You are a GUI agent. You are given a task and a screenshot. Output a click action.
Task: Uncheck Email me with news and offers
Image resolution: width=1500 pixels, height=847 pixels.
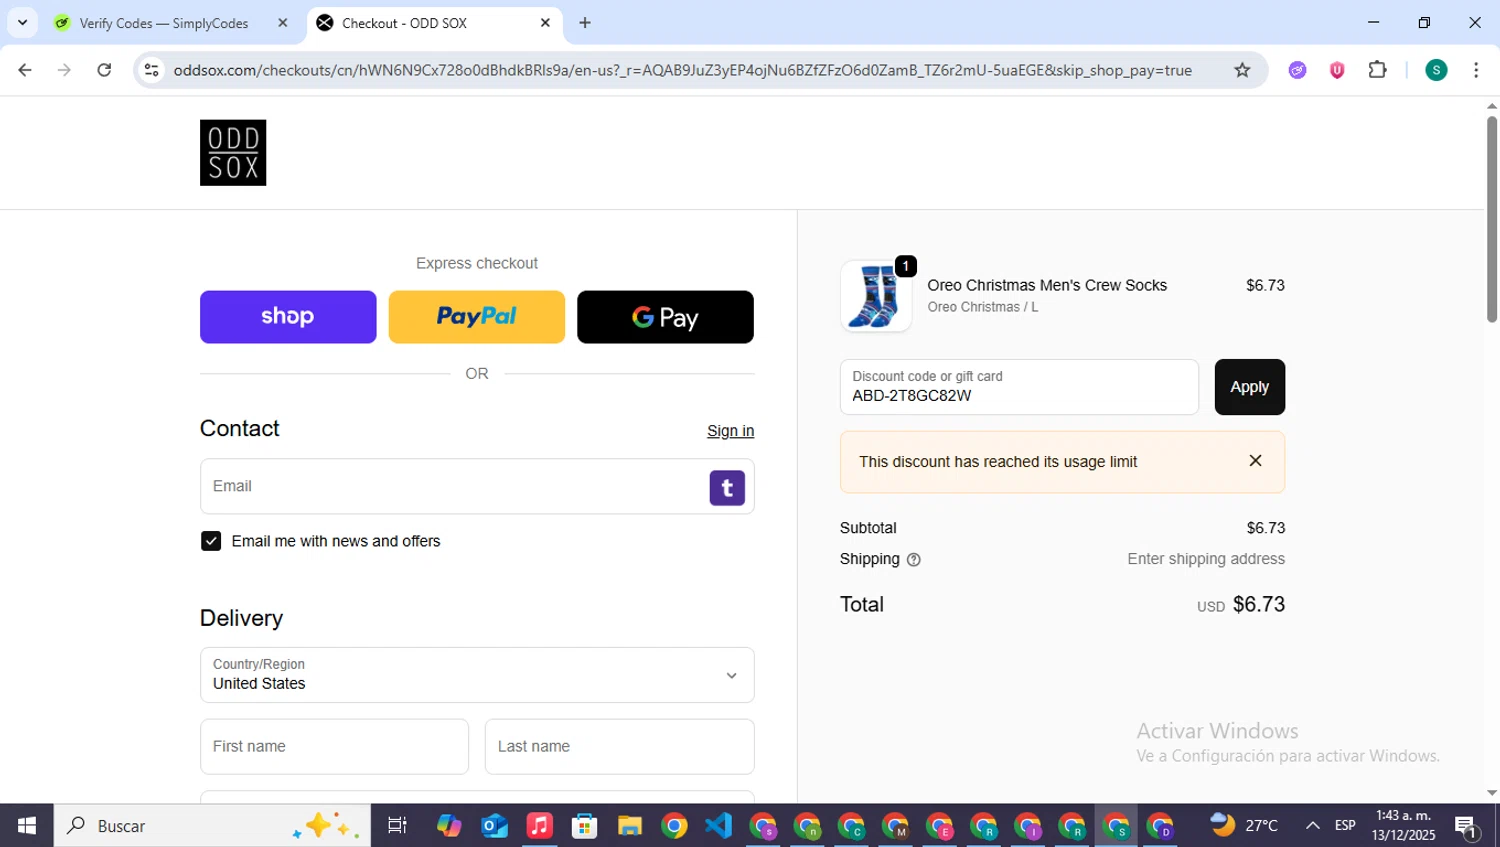(211, 541)
